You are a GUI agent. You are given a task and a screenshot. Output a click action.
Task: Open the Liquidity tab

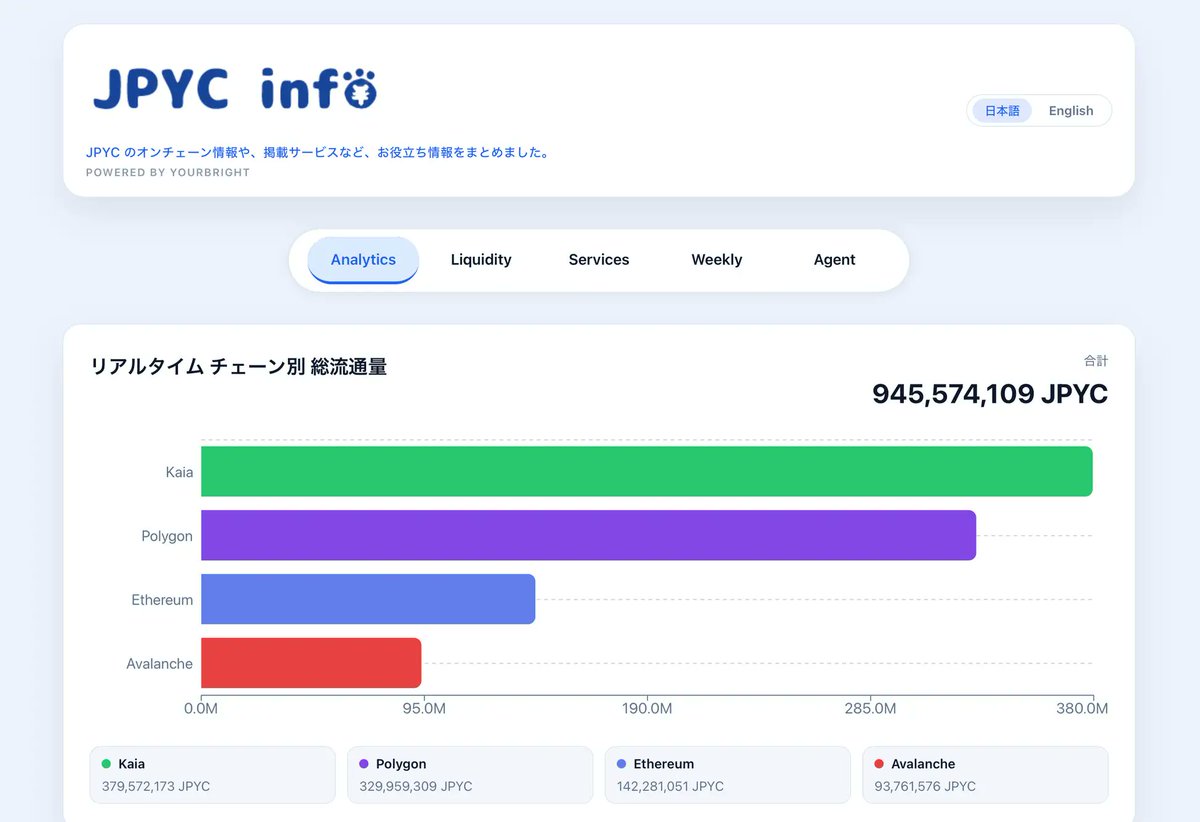point(481,260)
